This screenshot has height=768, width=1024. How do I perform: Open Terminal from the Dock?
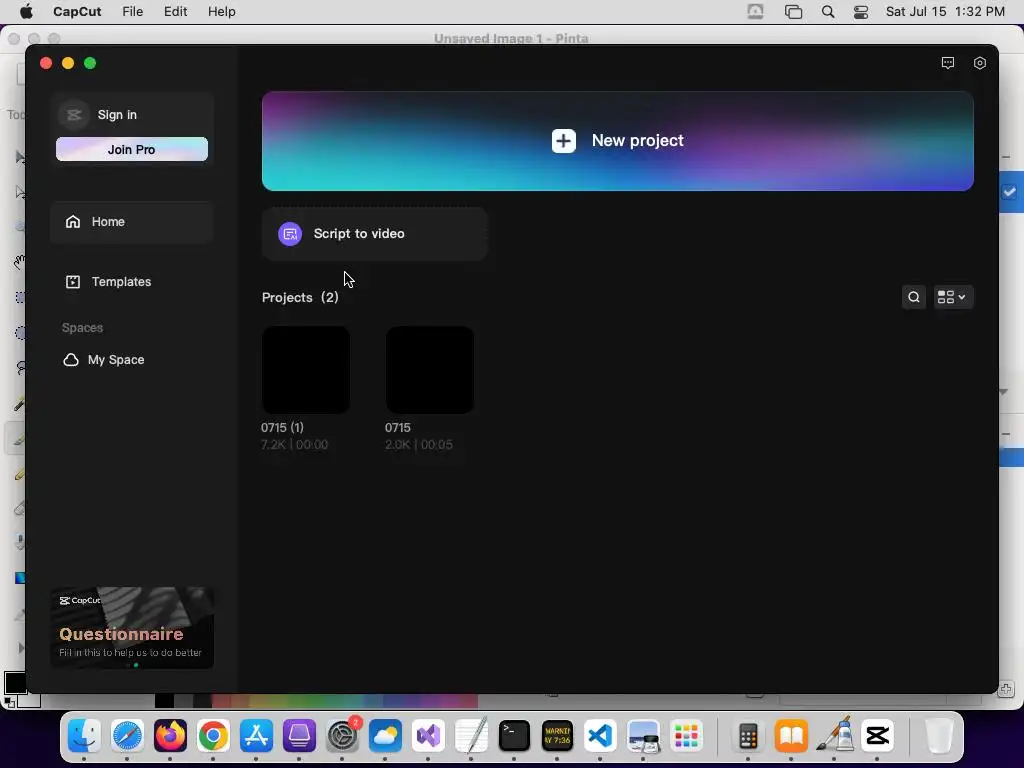point(515,736)
